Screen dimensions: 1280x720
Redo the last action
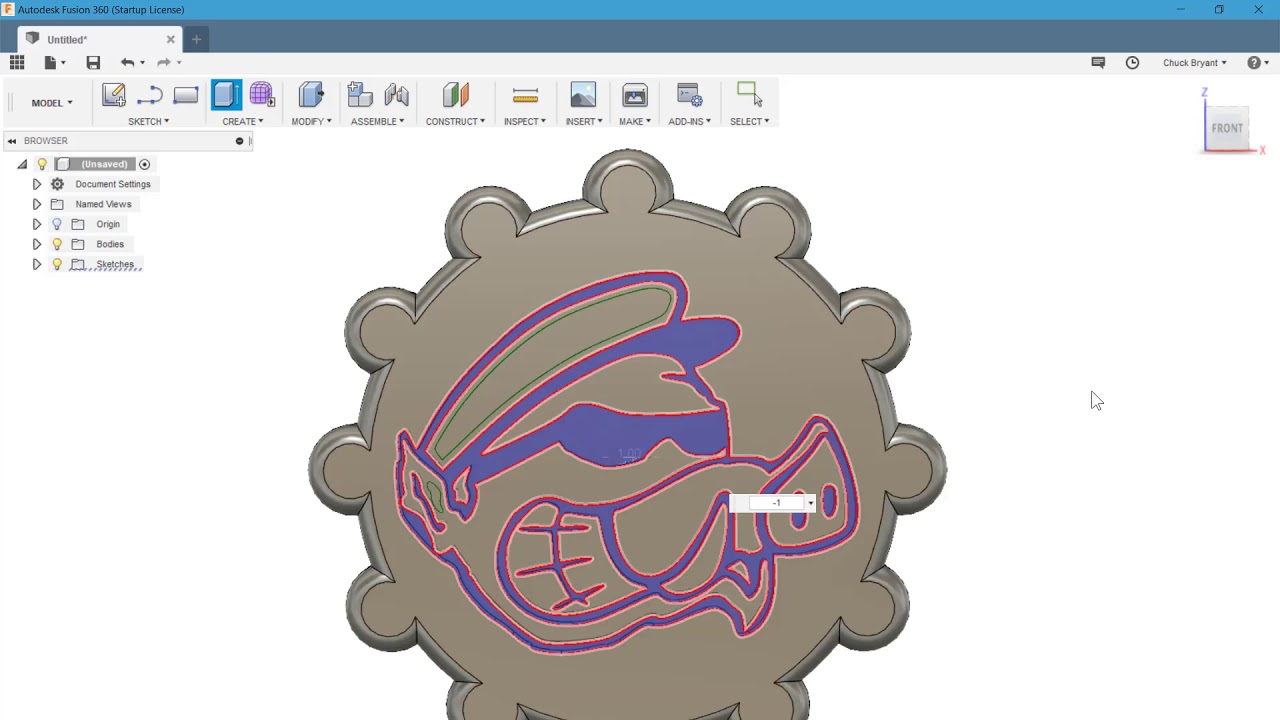click(x=163, y=62)
